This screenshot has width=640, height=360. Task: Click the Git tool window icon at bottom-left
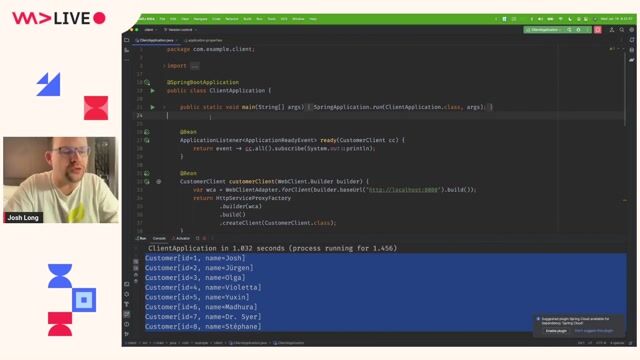pos(127,334)
